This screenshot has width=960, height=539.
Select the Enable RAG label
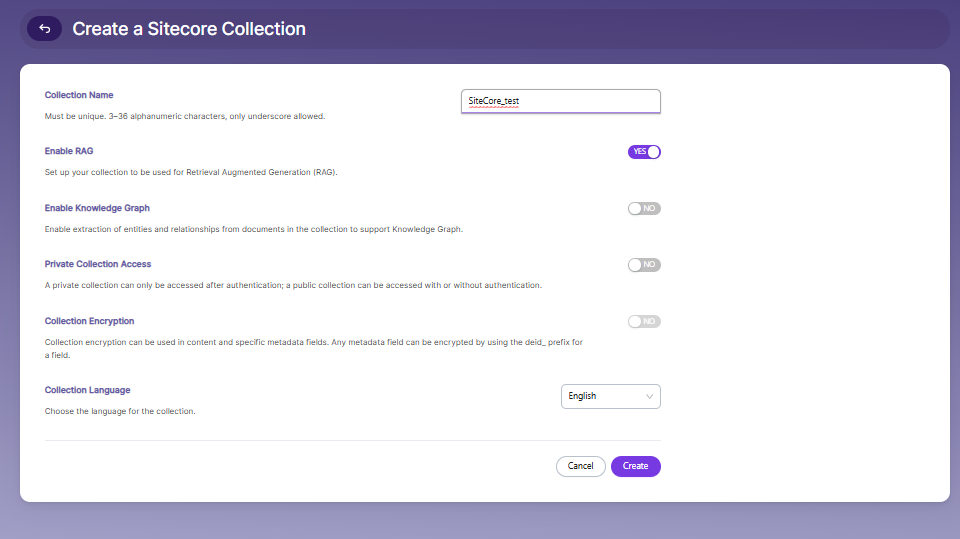pos(69,151)
